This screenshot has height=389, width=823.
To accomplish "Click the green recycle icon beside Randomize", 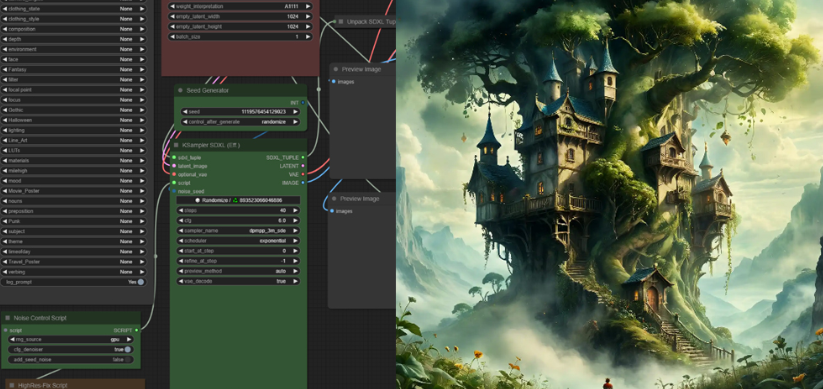I will pyautogui.click(x=235, y=201).
